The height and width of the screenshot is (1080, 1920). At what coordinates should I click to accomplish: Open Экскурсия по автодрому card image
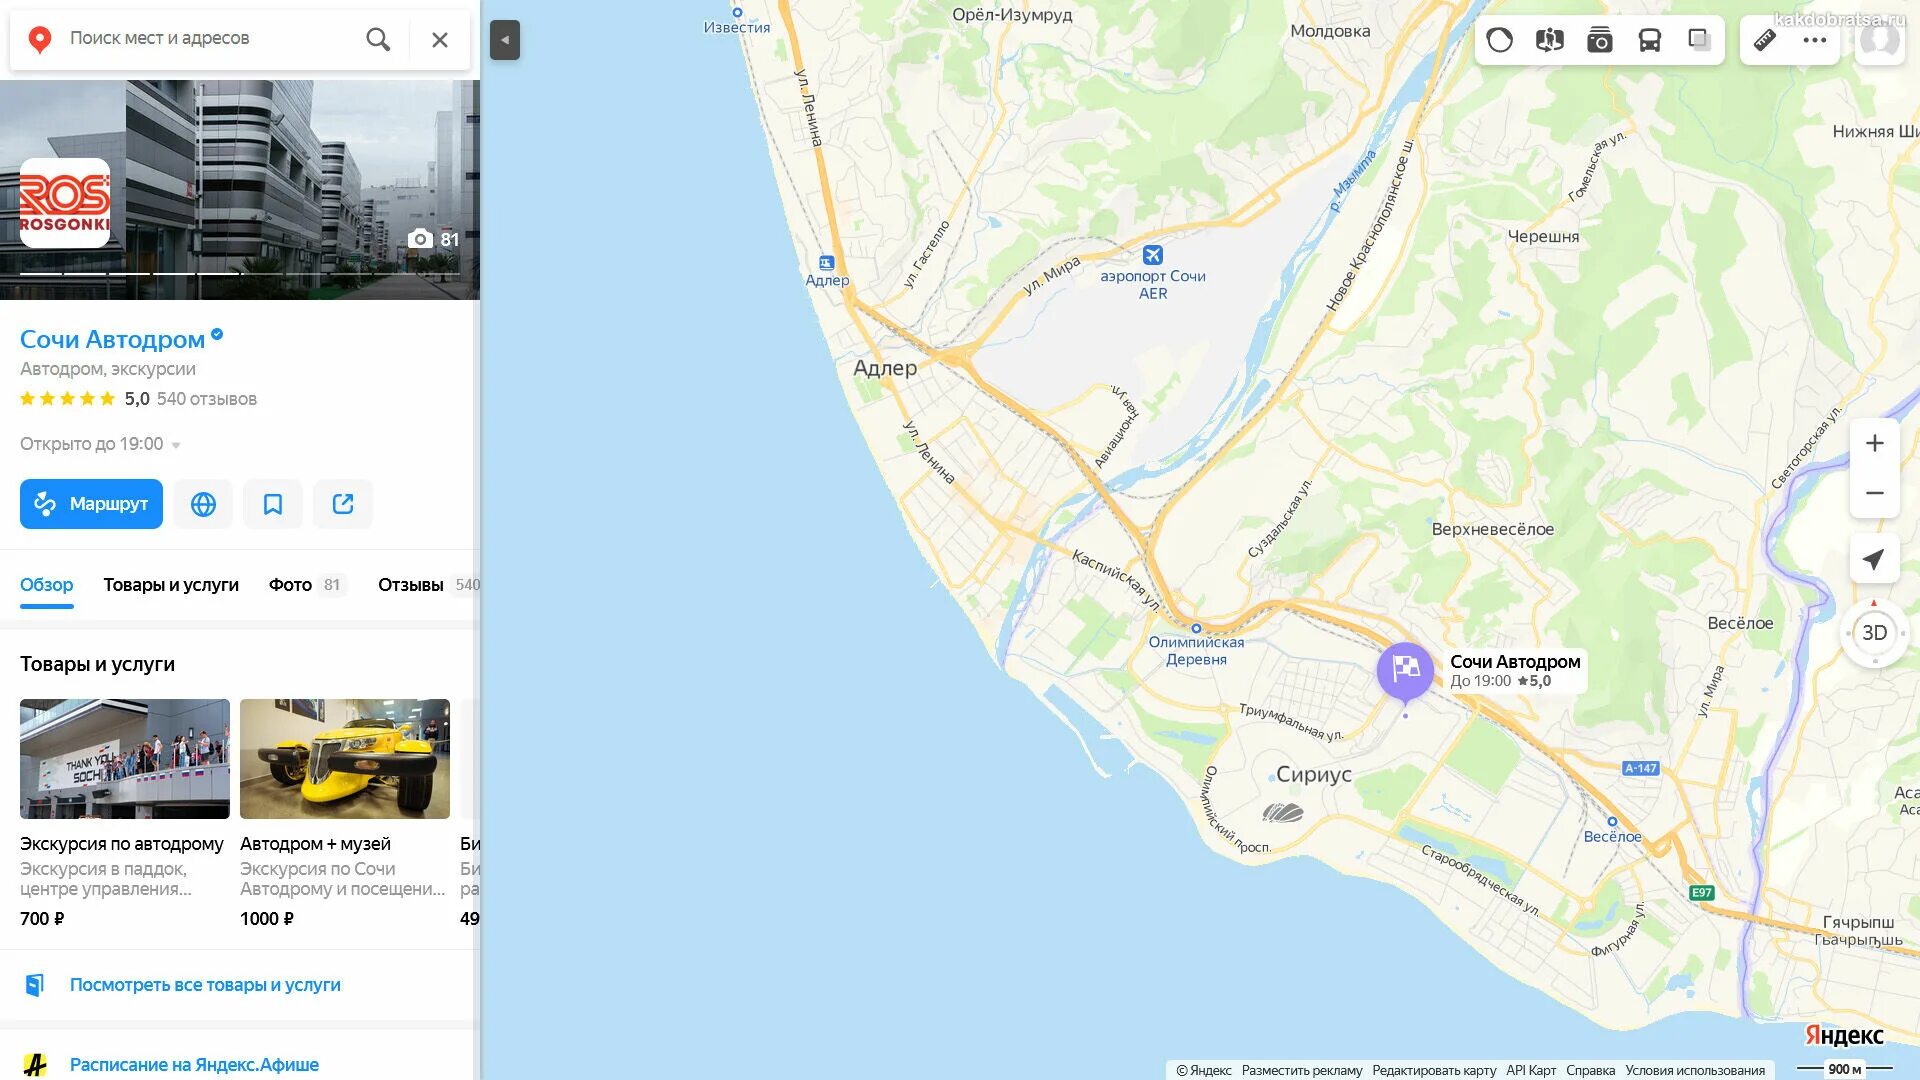pyautogui.click(x=125, y=759)
